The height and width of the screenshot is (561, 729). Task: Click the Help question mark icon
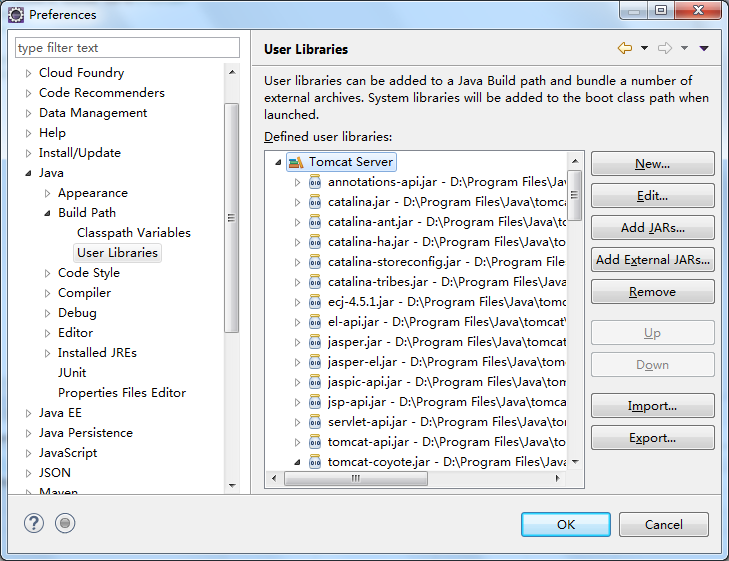(34, 523)
